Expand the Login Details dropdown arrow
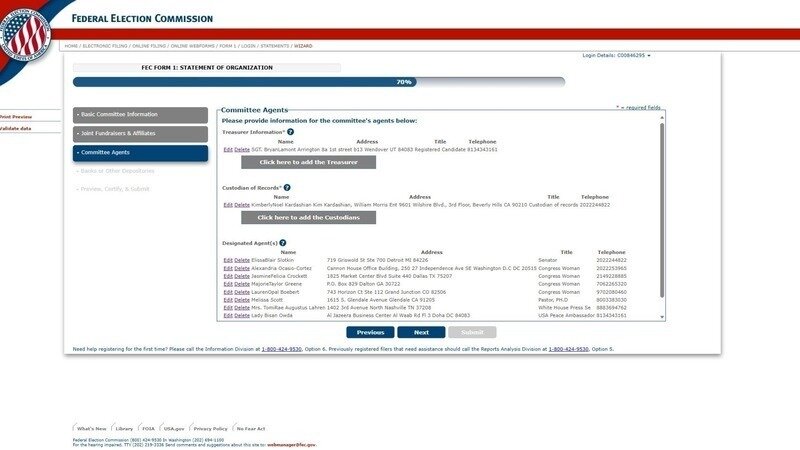Screen dimensions: 800x450 649,56
